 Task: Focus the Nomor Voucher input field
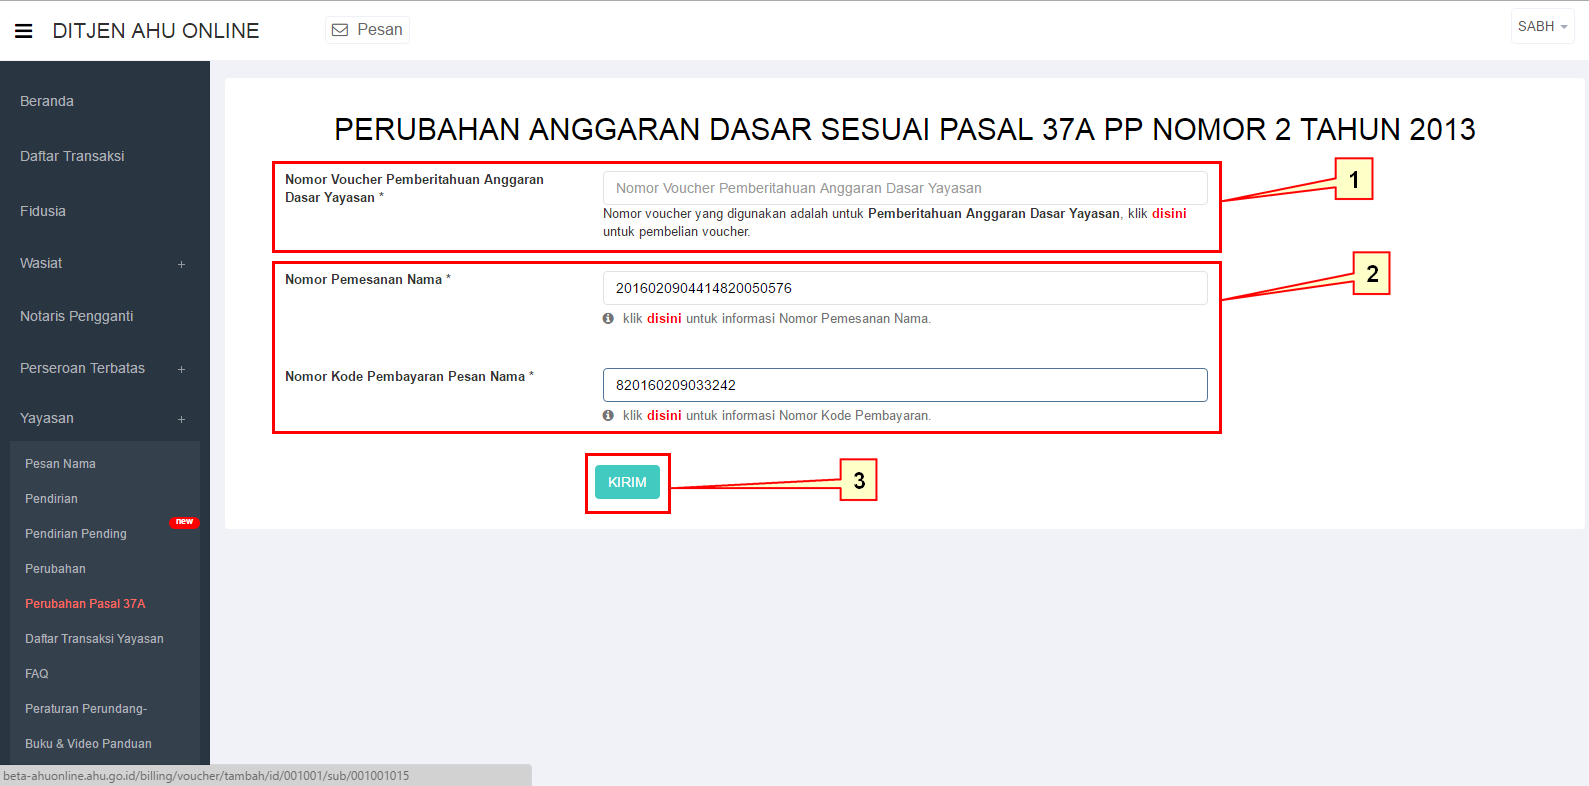click(x=904, y=188)
